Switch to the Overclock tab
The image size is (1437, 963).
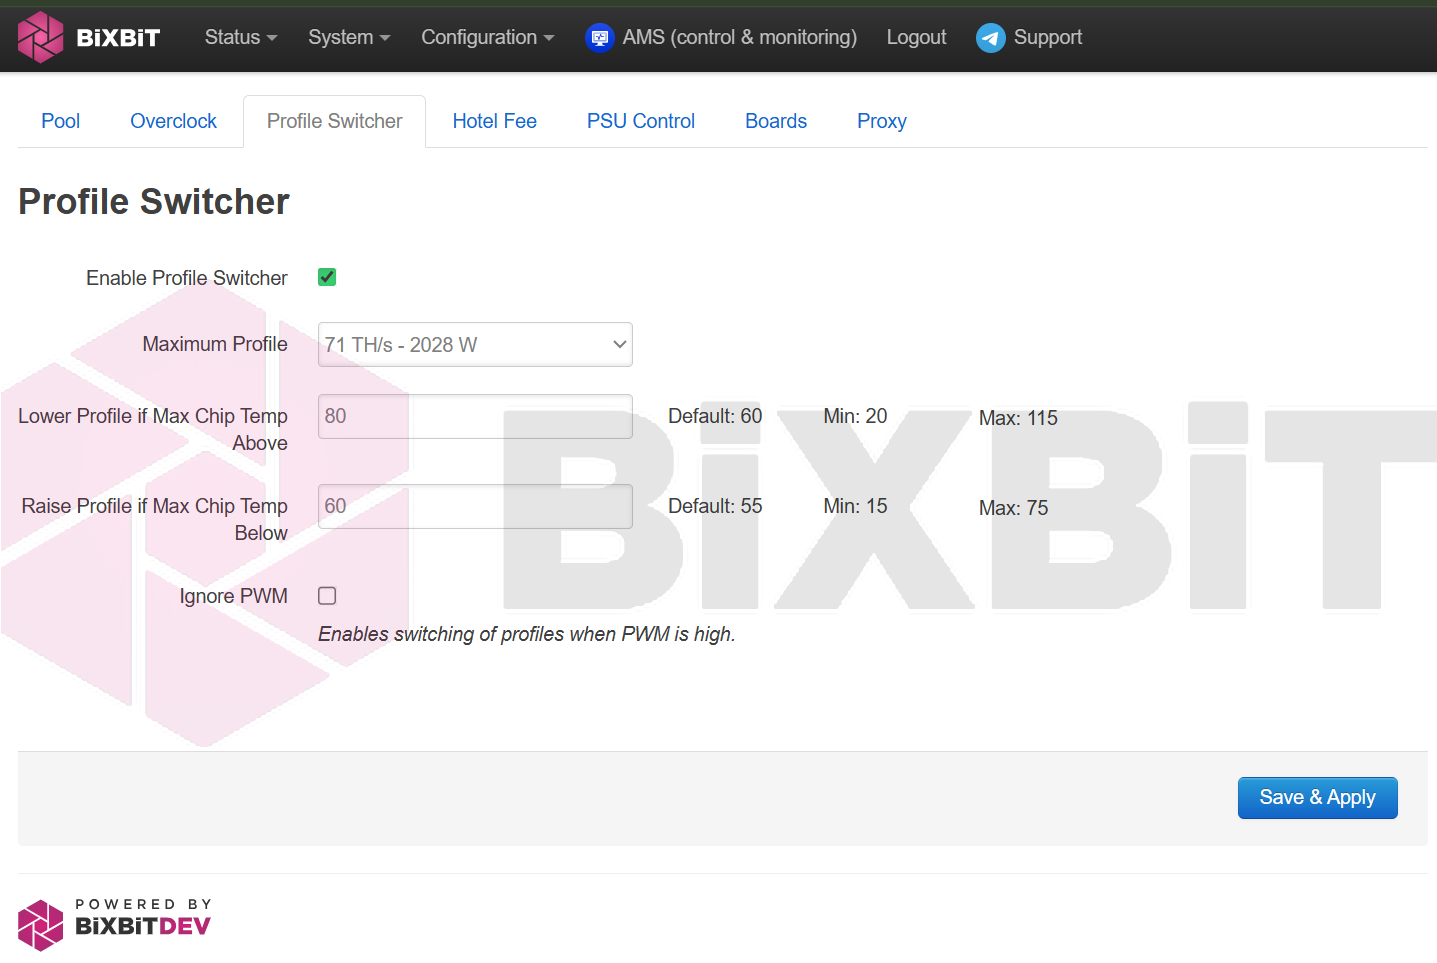tap(173, 121)
